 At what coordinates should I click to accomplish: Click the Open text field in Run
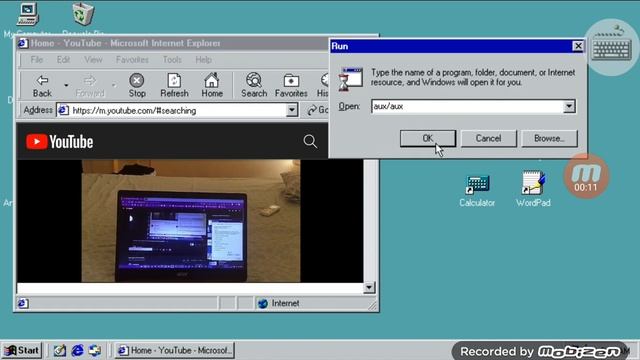click(x=467, y=107)
